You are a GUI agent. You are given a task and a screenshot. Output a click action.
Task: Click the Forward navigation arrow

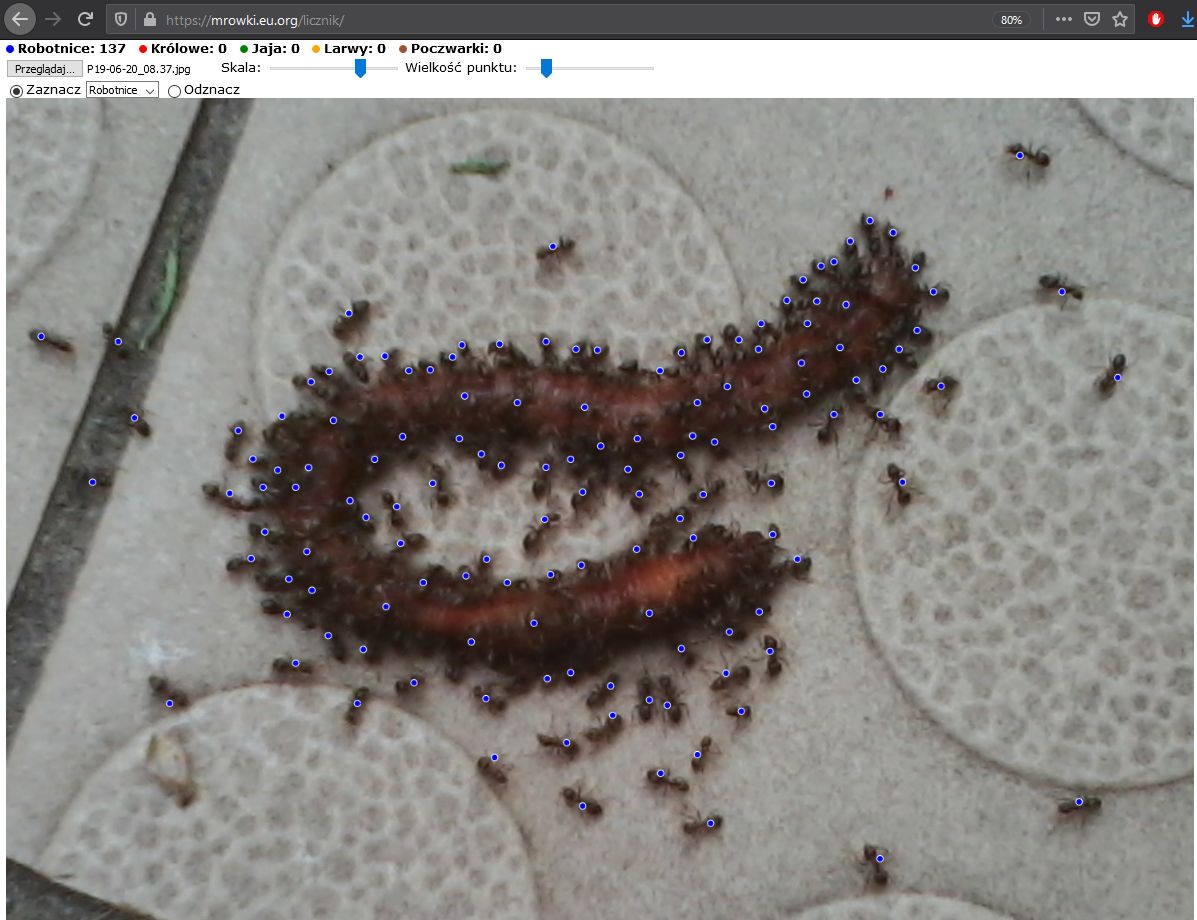pyautogui.click(x=54, y=19)
